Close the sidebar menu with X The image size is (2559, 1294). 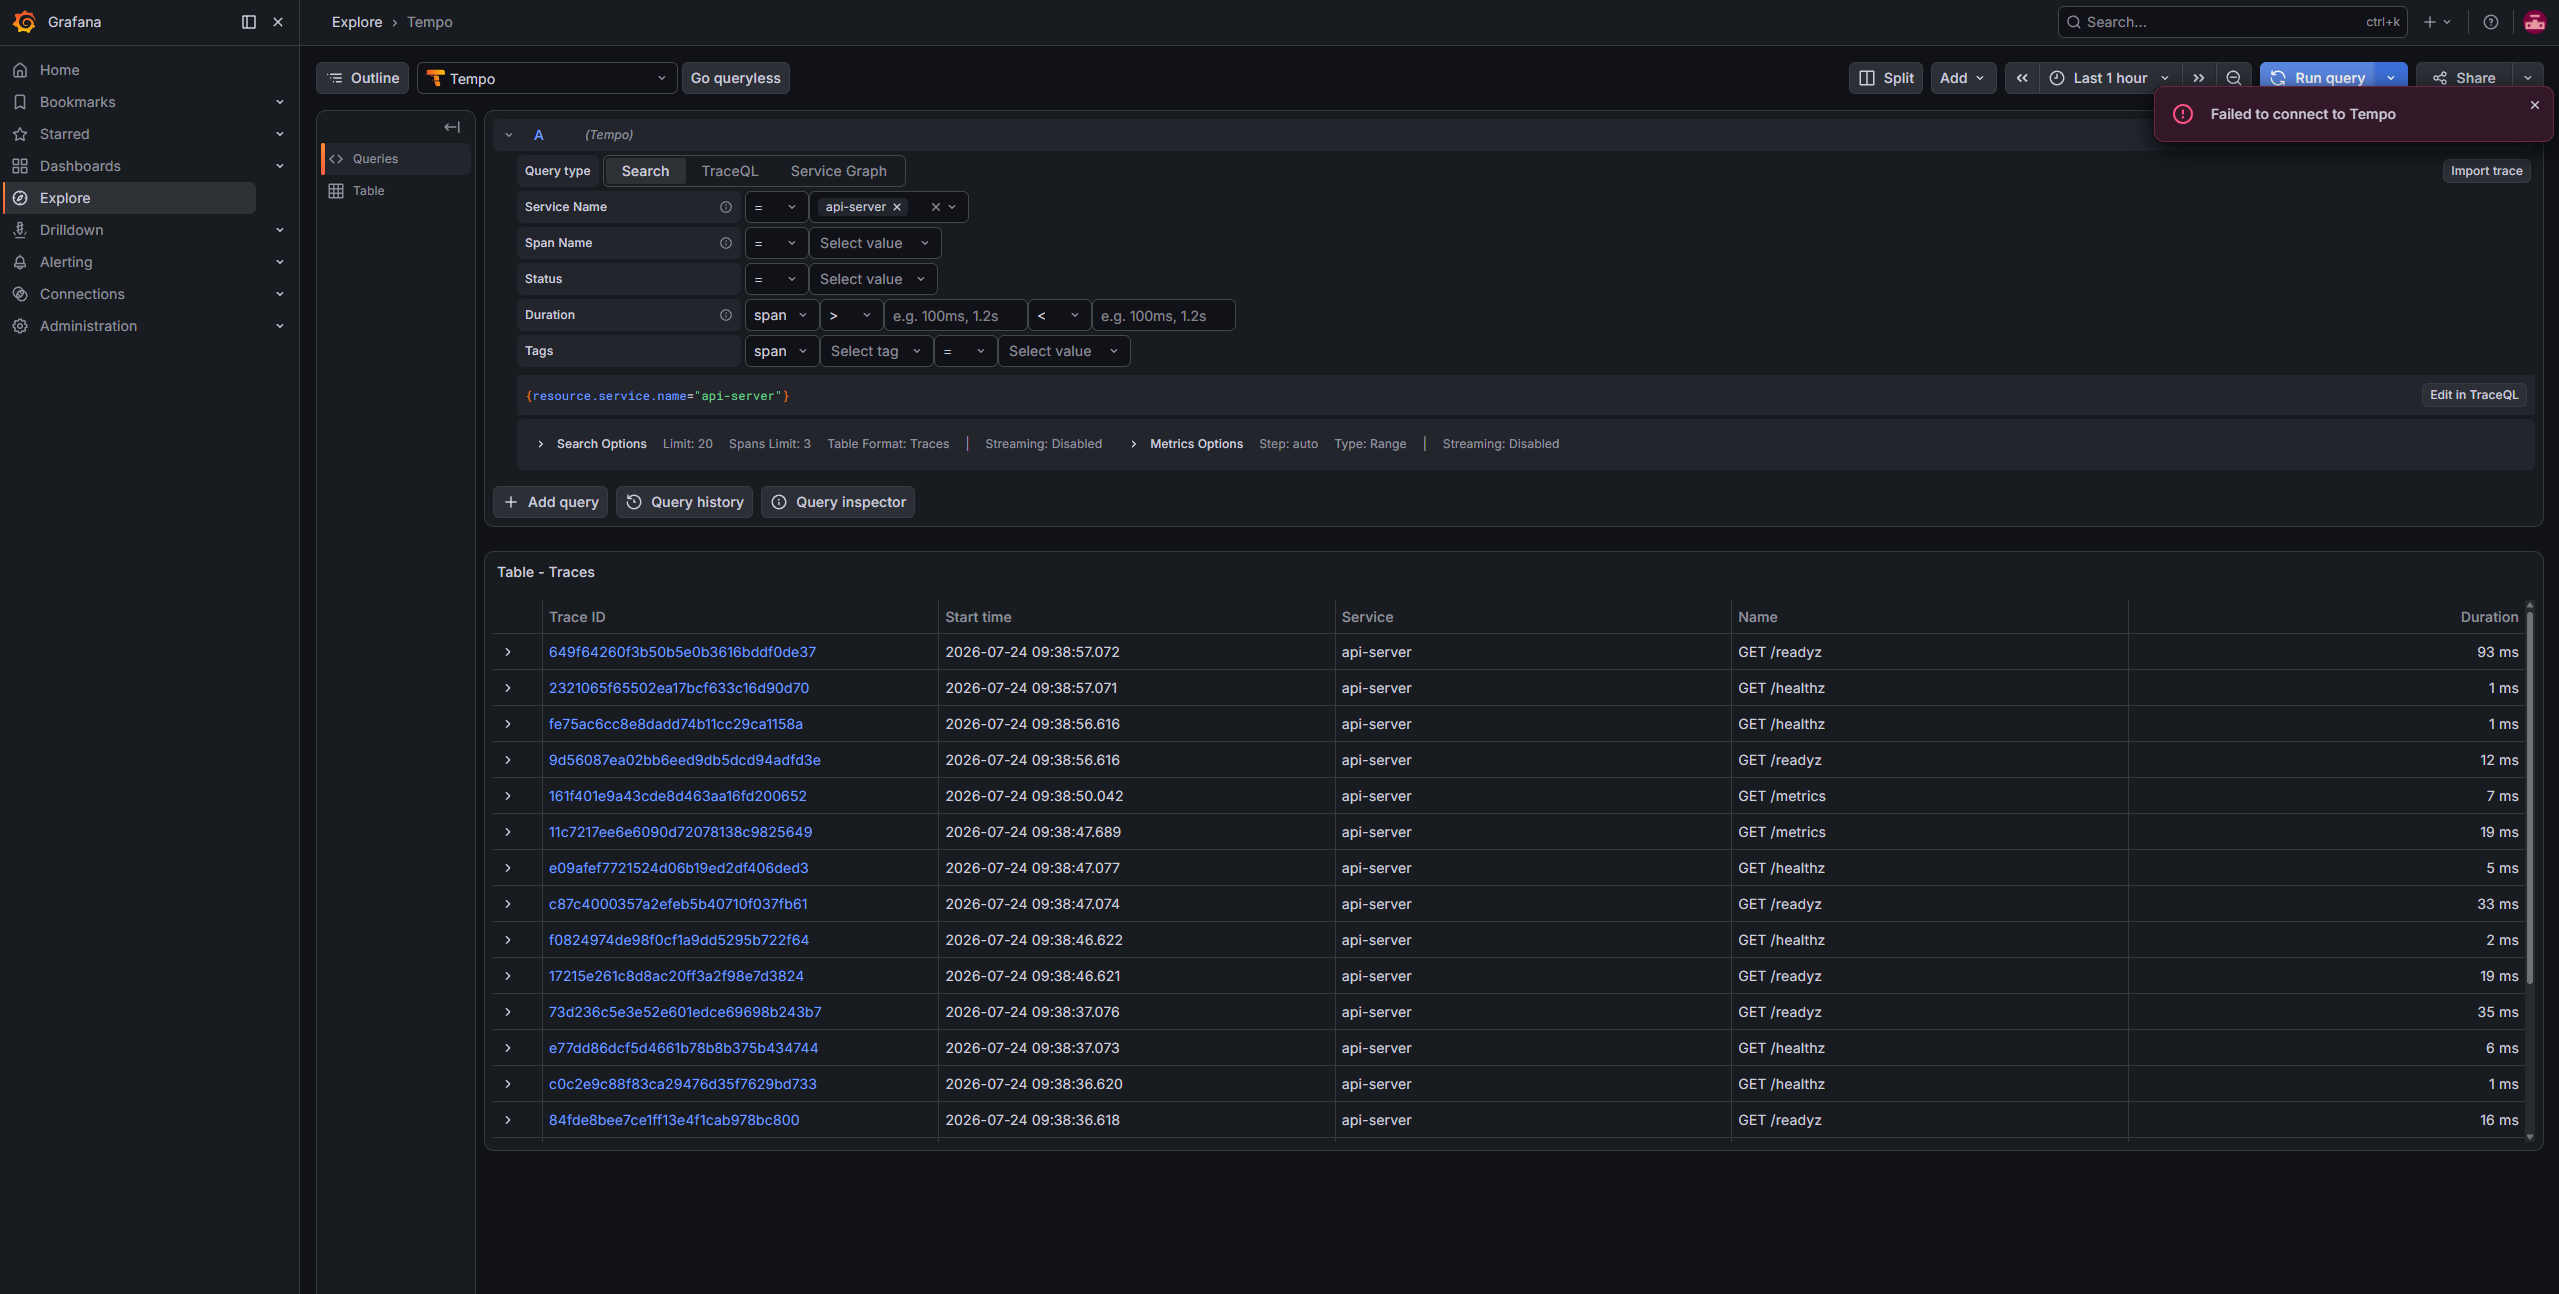coord(278,22)
